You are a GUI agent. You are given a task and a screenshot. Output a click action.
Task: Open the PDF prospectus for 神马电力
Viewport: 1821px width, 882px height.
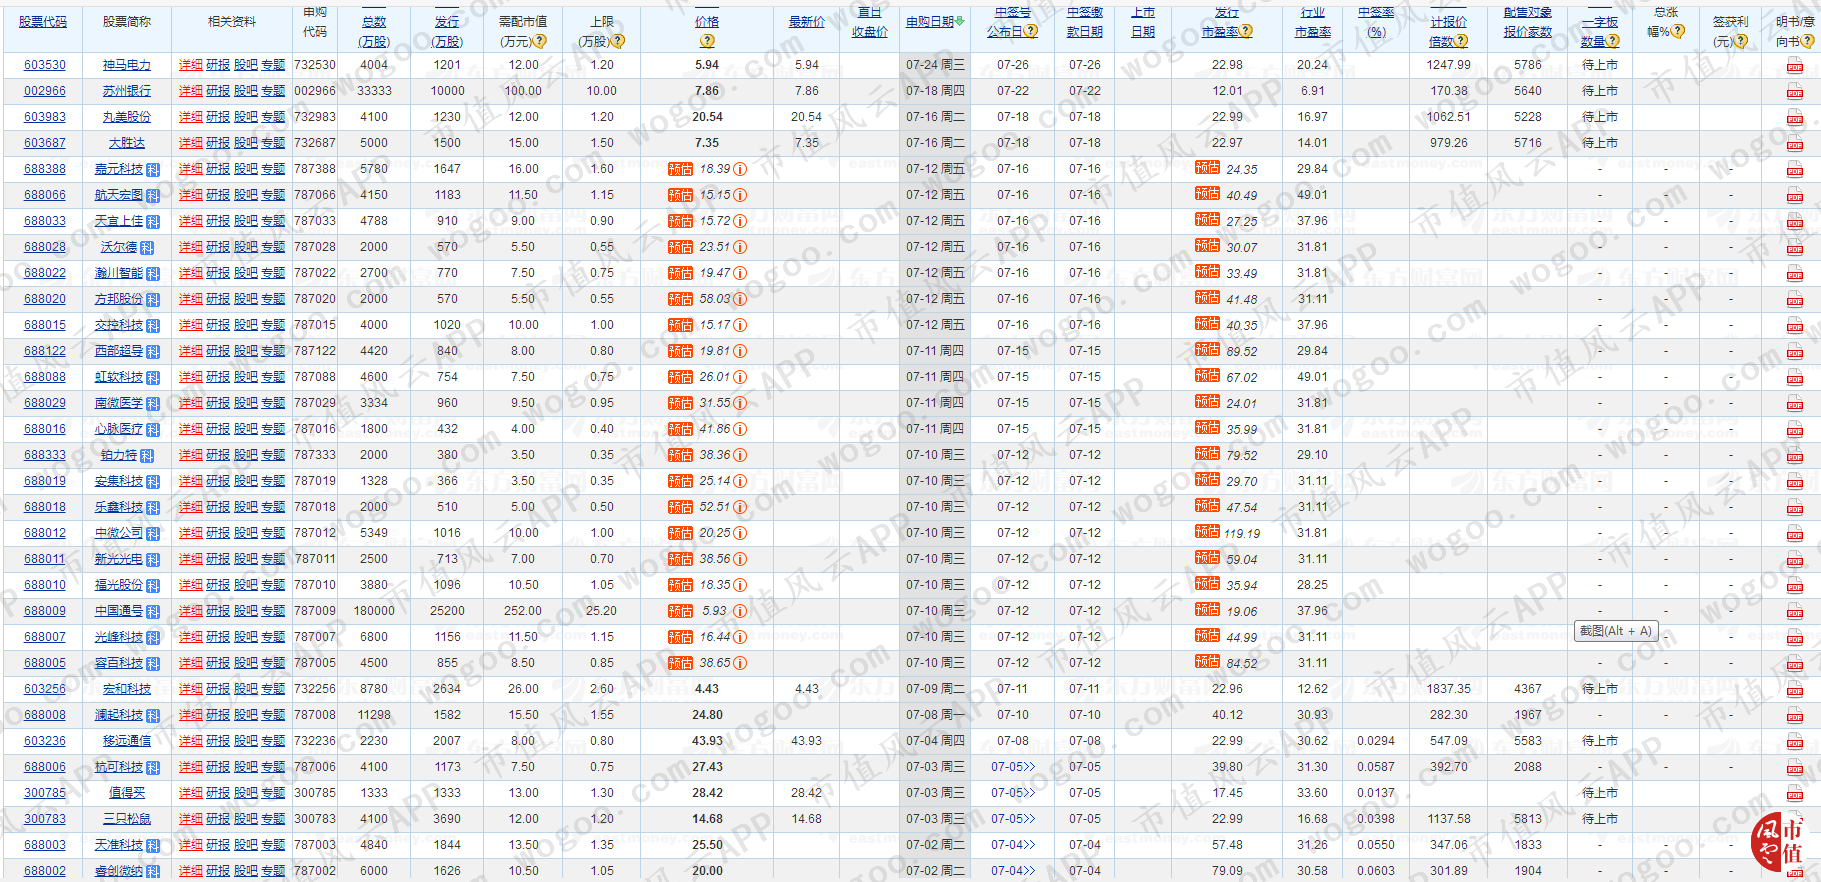(x=1794, y=66)
